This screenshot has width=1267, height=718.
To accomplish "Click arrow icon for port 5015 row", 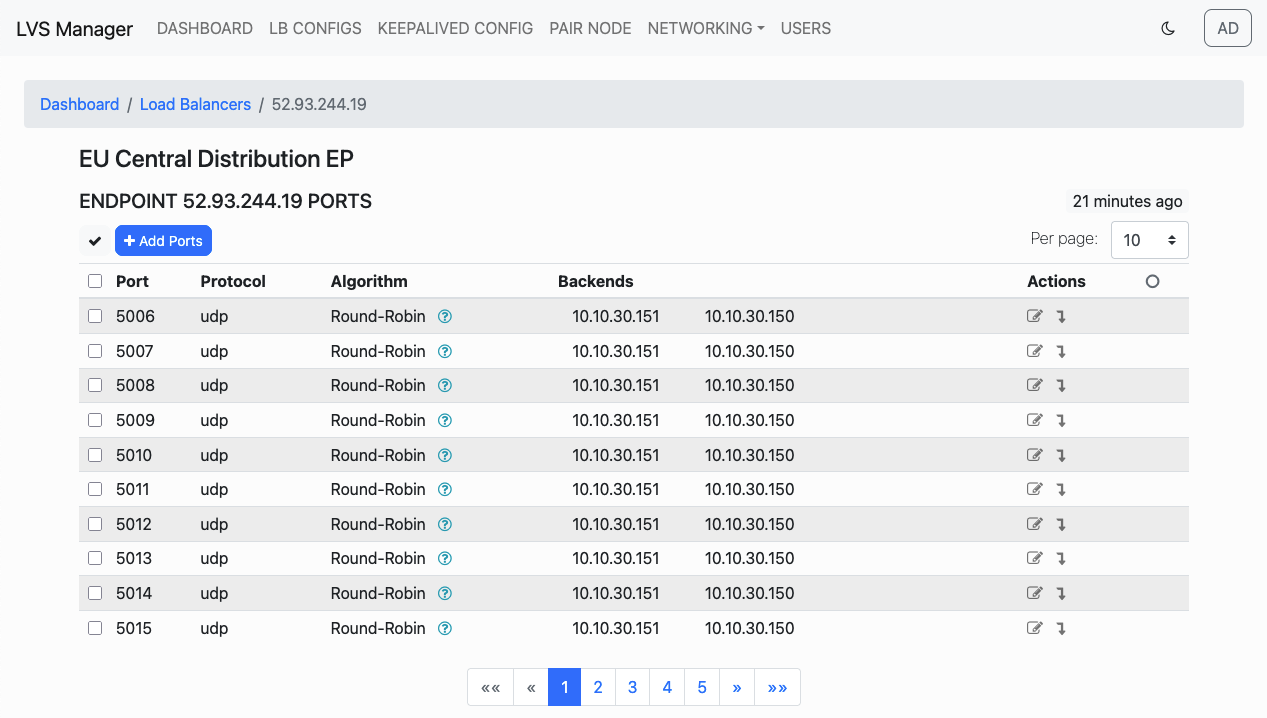I will coord(1061,628).
